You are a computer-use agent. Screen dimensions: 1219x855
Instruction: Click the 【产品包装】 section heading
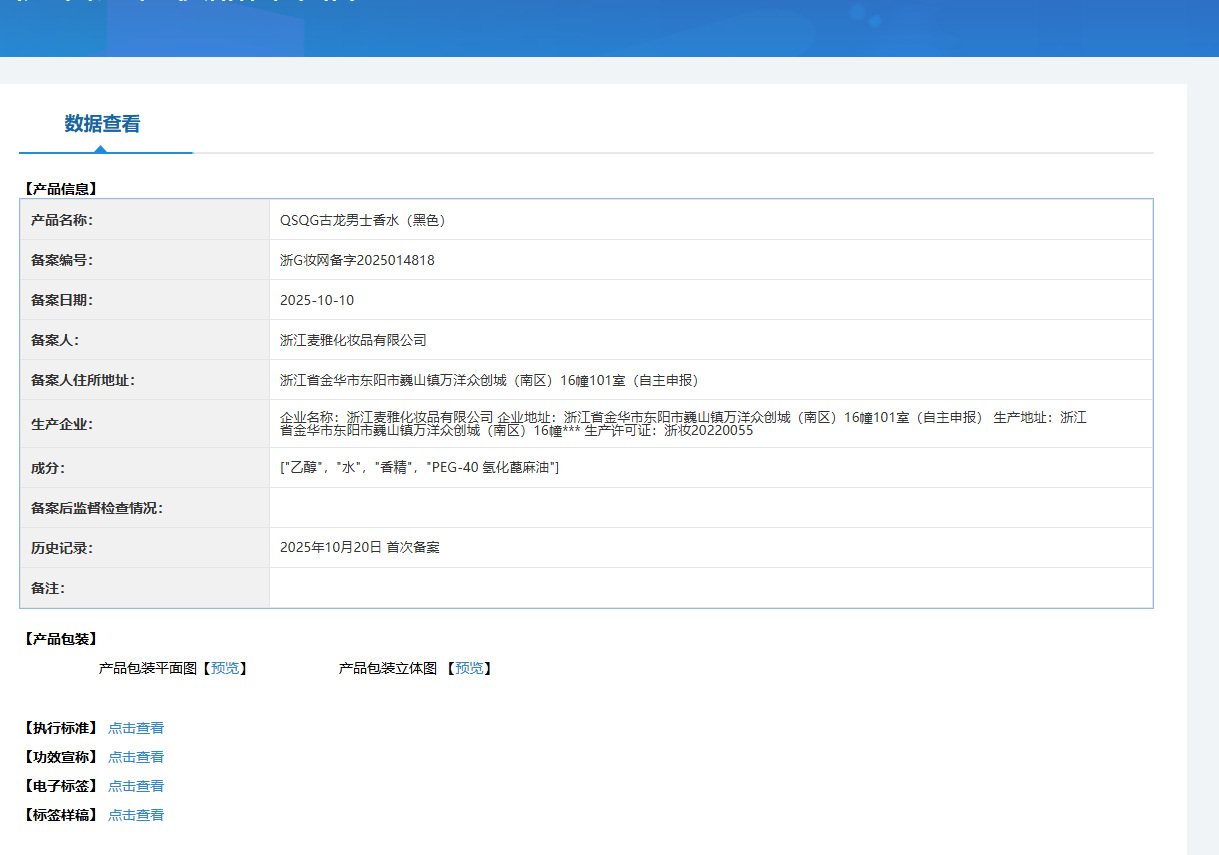pos(60,639)
